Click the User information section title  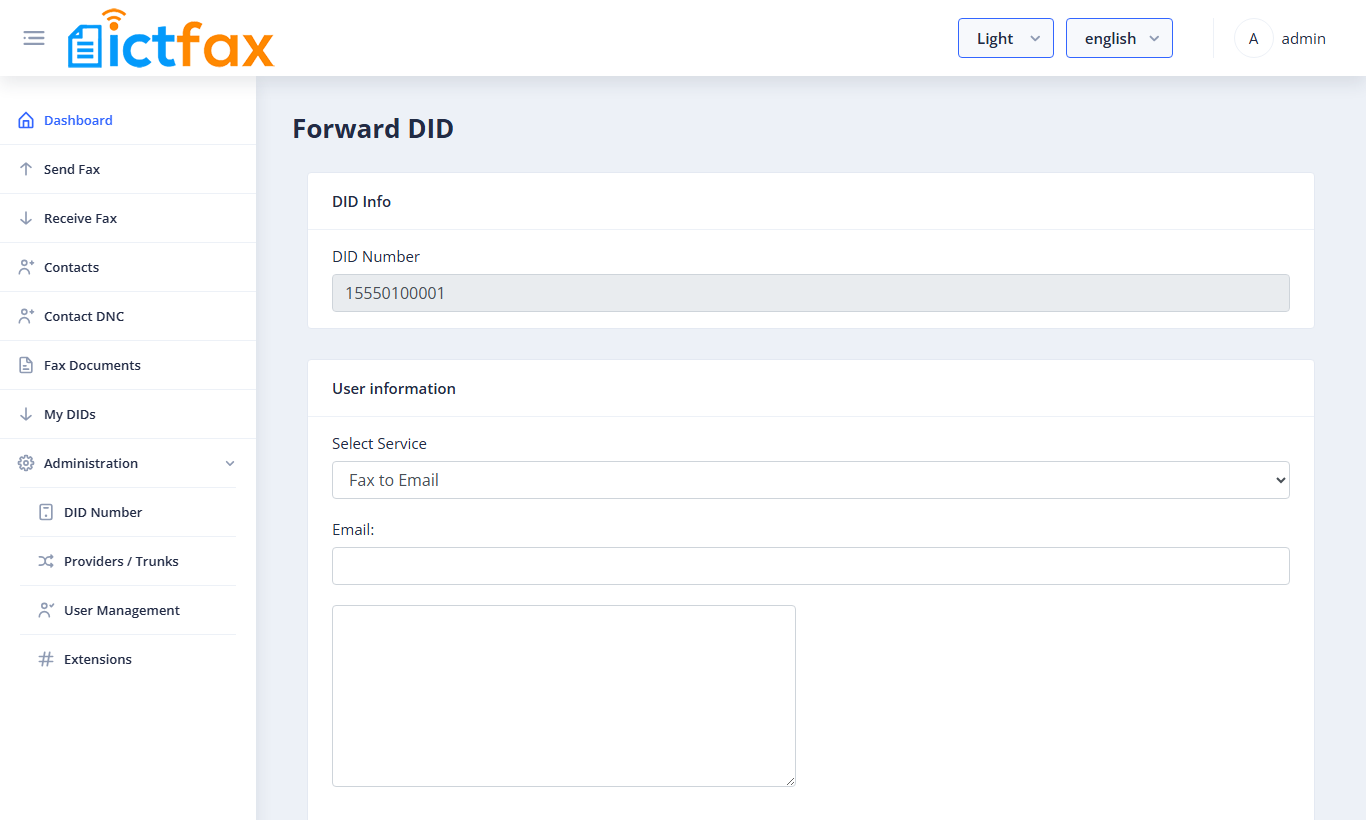(x=394, y=388)
